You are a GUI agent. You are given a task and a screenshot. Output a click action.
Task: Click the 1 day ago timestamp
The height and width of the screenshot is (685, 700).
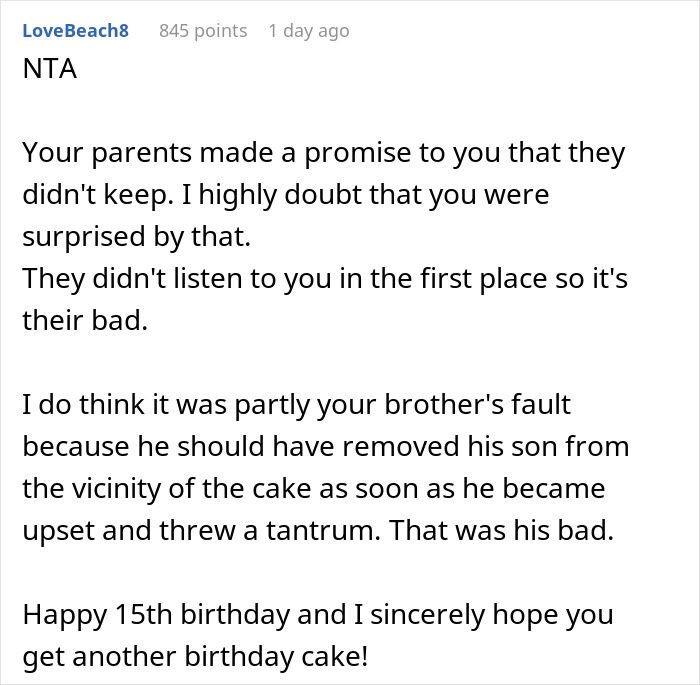[309, 31]
